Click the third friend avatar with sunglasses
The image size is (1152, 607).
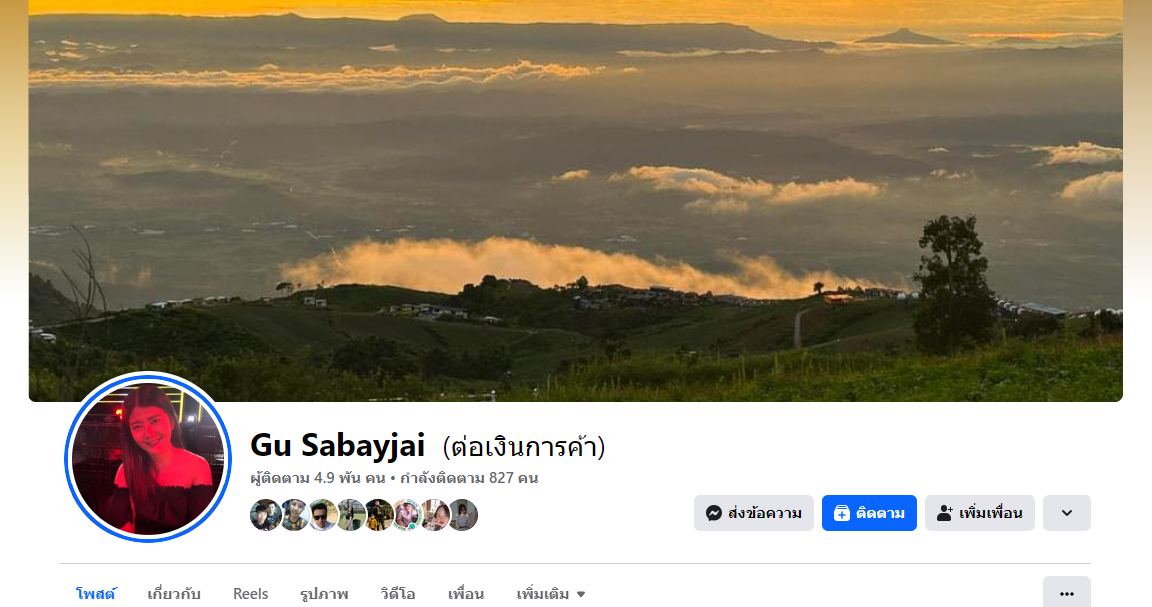pos(322,515)
